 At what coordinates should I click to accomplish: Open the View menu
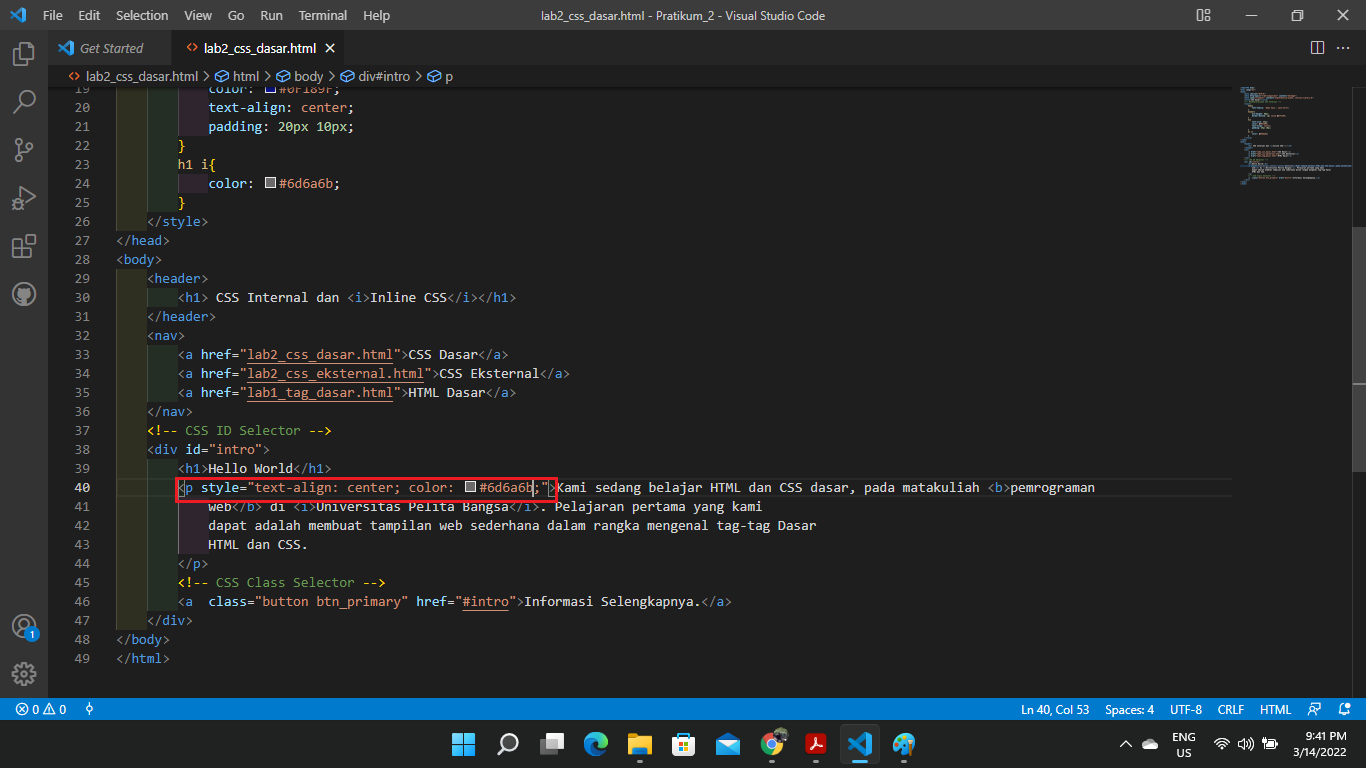[198, 15]
